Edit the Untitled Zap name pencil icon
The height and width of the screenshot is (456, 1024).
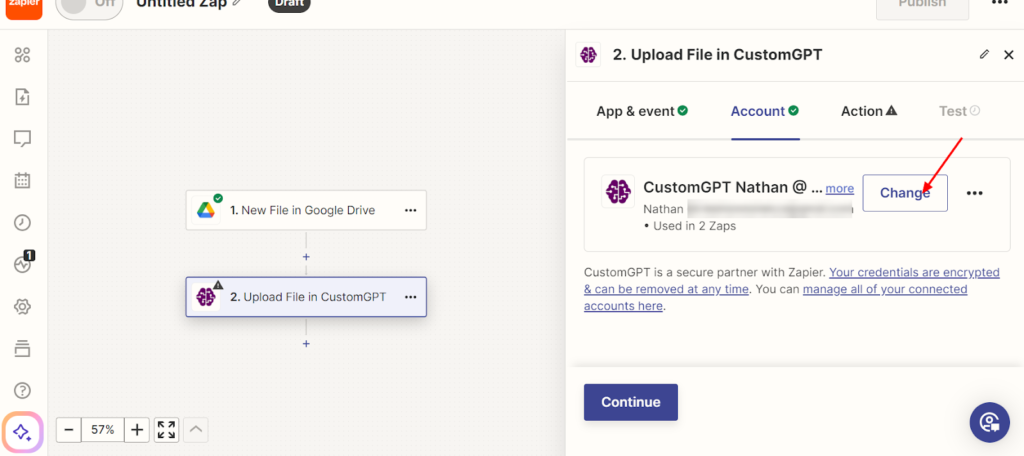click(237, 3)
